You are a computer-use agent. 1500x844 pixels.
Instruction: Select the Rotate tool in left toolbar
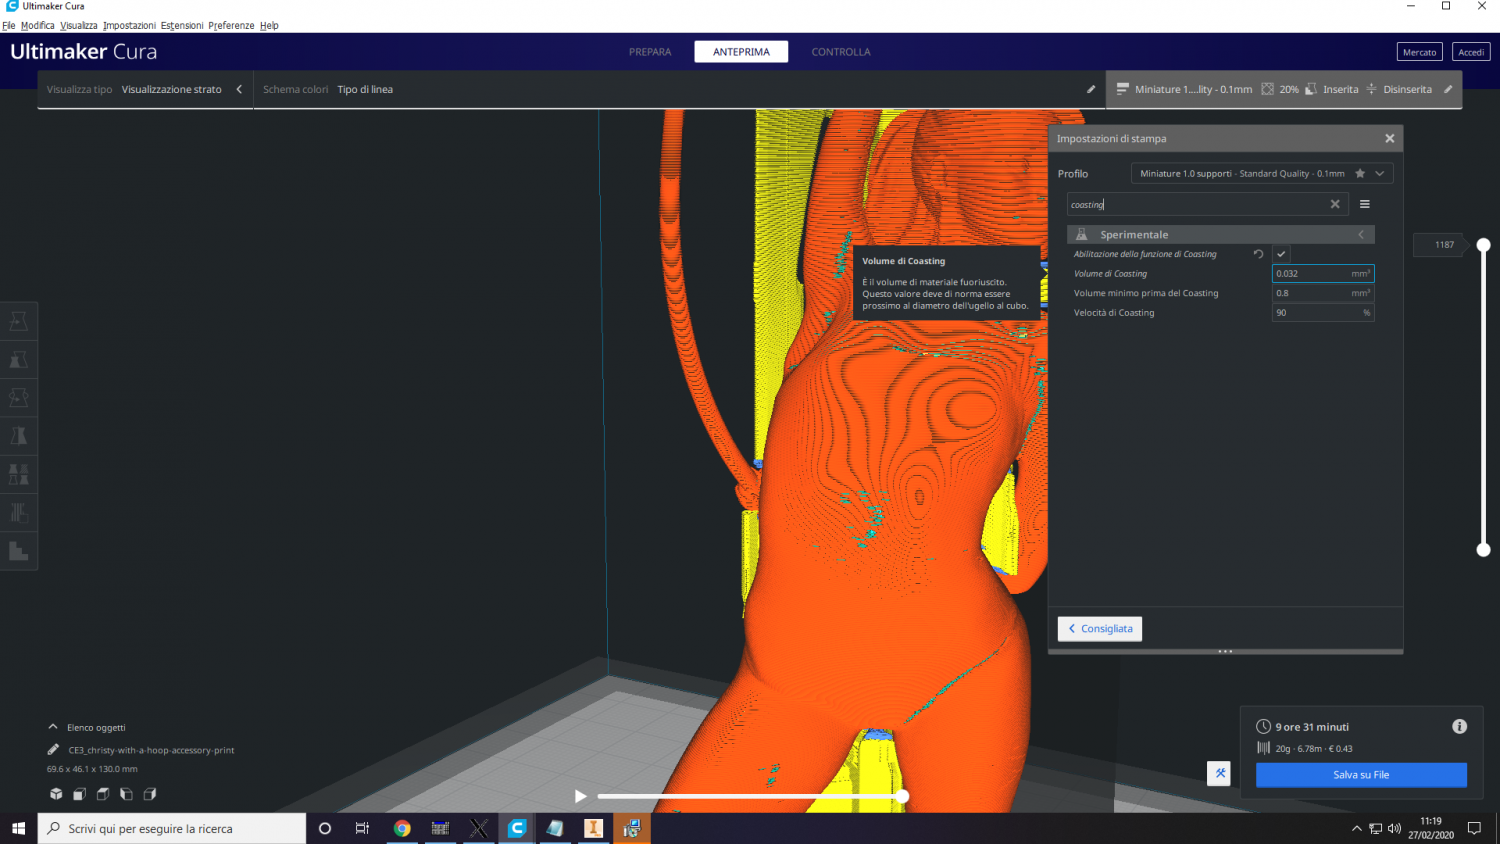click(18, 397)
